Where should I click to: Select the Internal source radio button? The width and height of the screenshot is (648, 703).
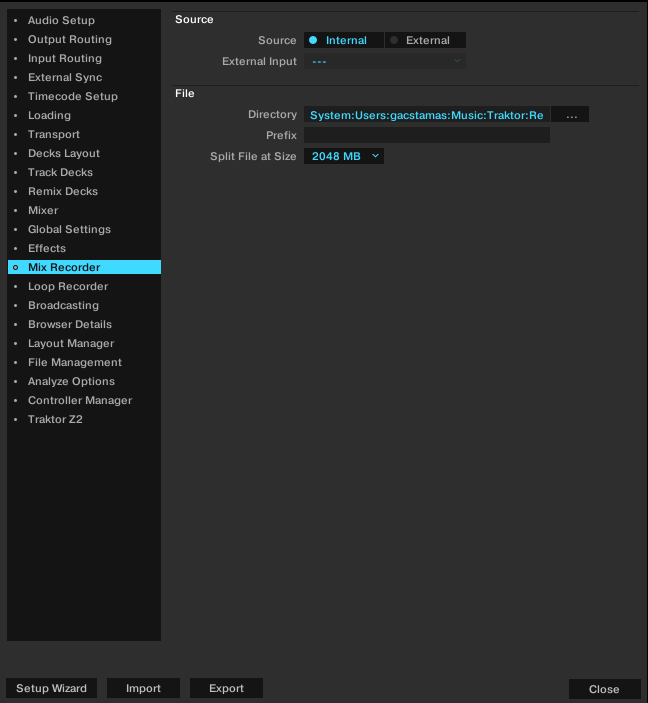pyautogui.click(x=344, y=40)
